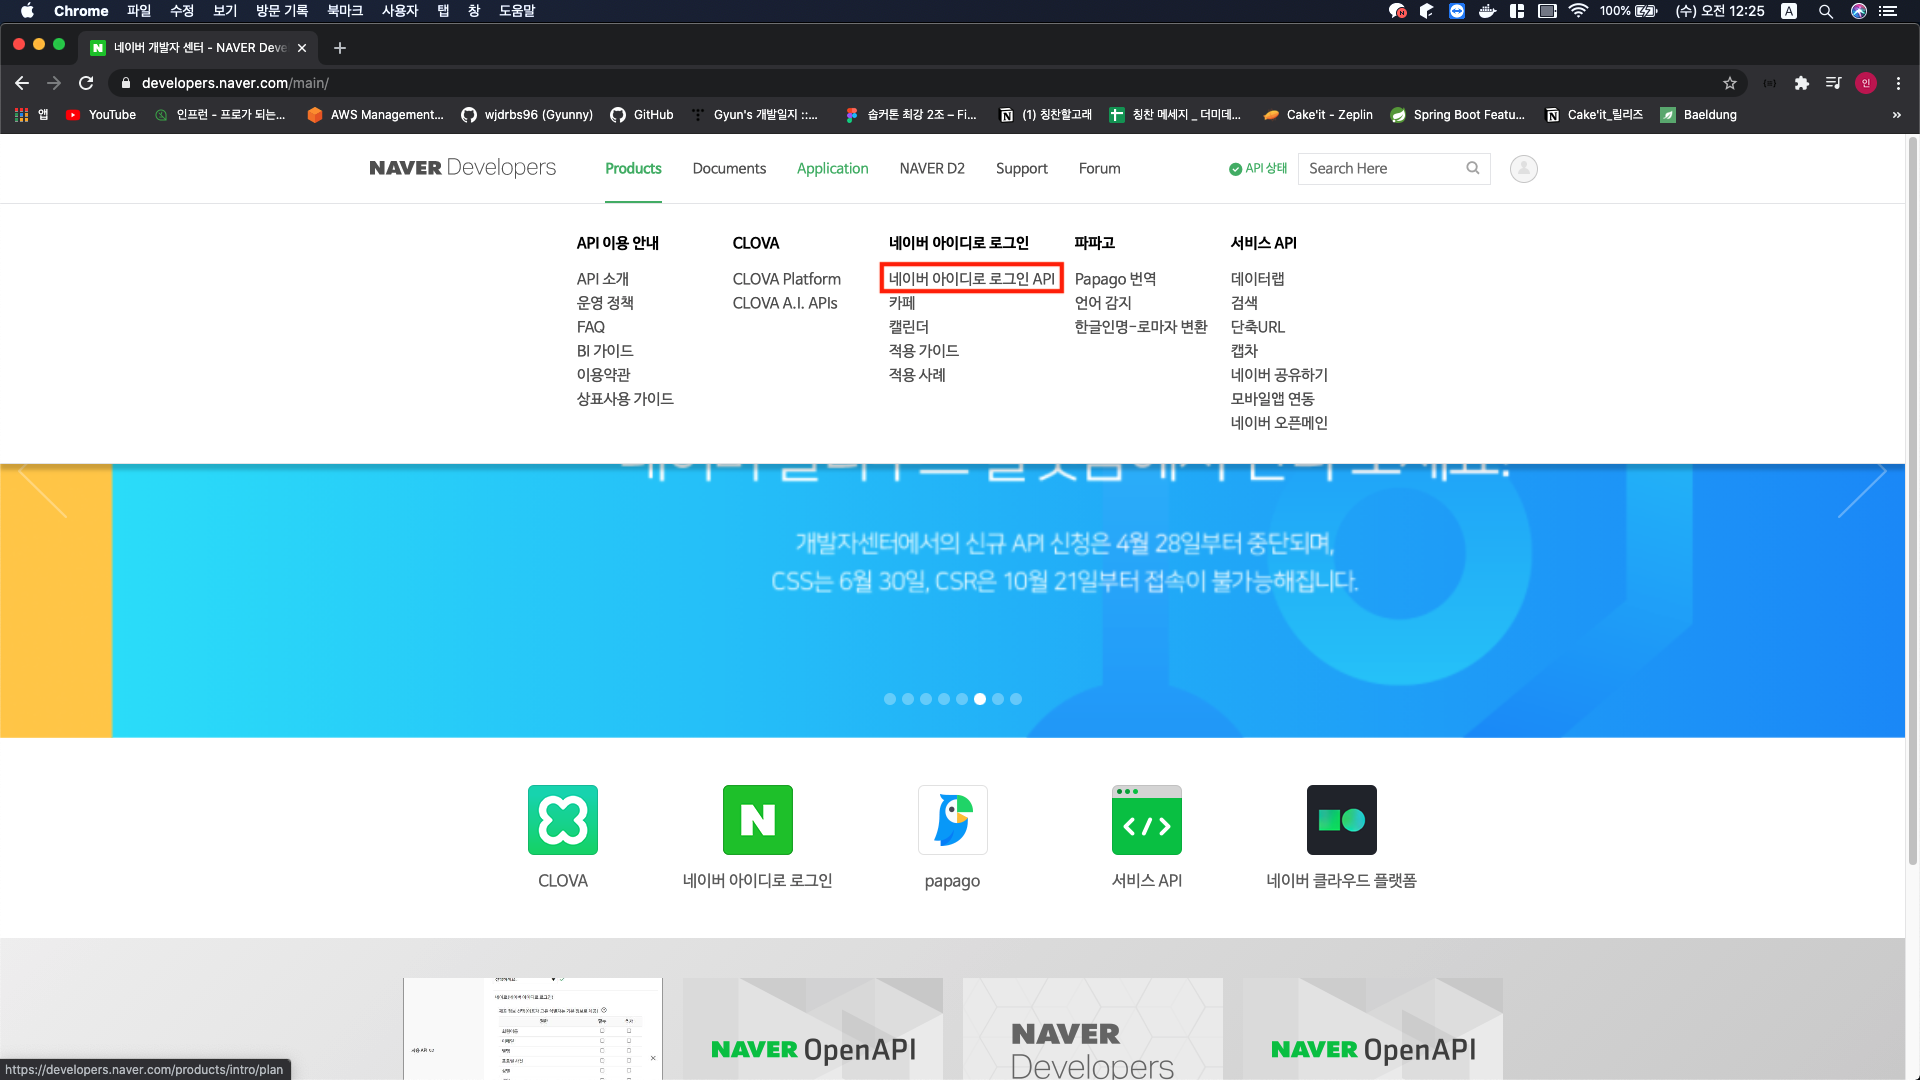
Task: Select the first banner carousel dot
Action: tap(890, 699)
